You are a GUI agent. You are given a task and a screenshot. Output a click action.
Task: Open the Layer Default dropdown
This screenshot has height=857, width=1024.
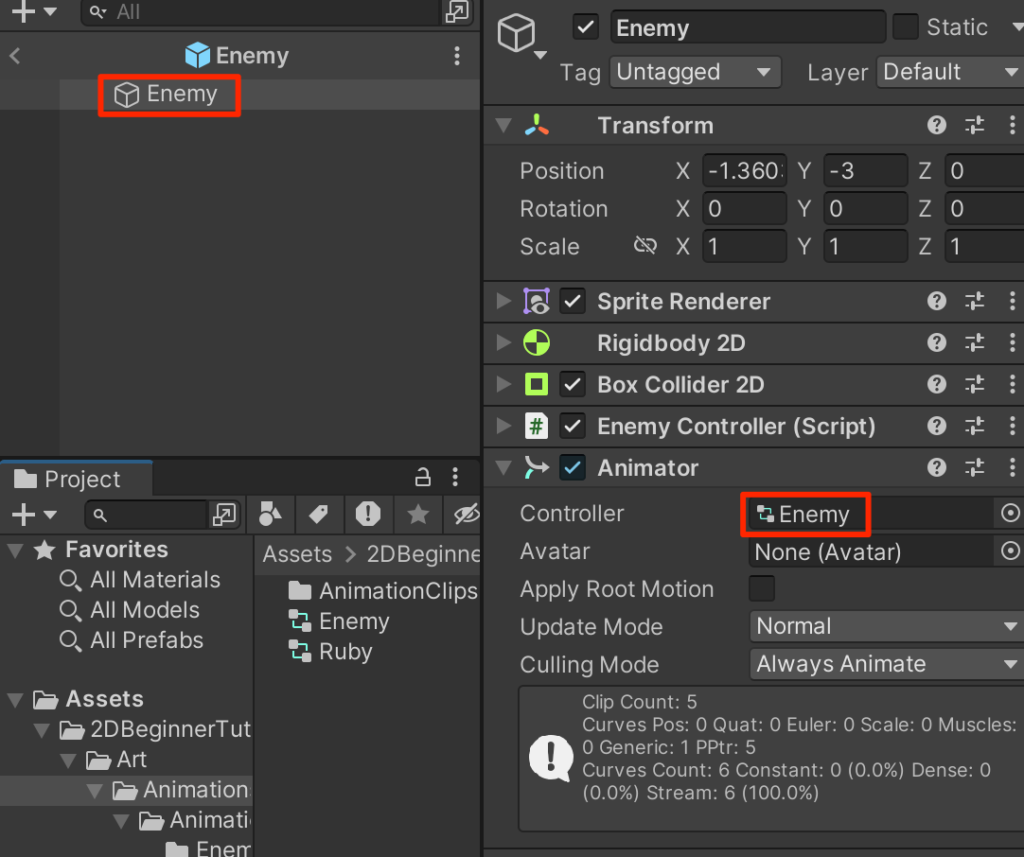950,72
